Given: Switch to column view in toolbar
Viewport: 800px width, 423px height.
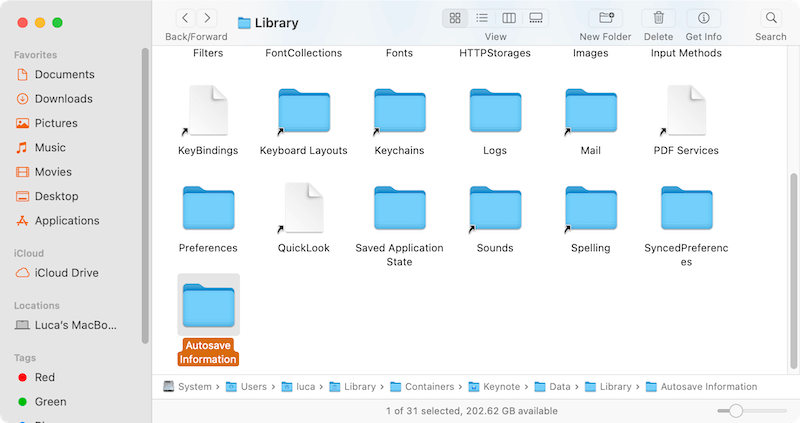Looking at the screenshot, I should coord(509,18).
